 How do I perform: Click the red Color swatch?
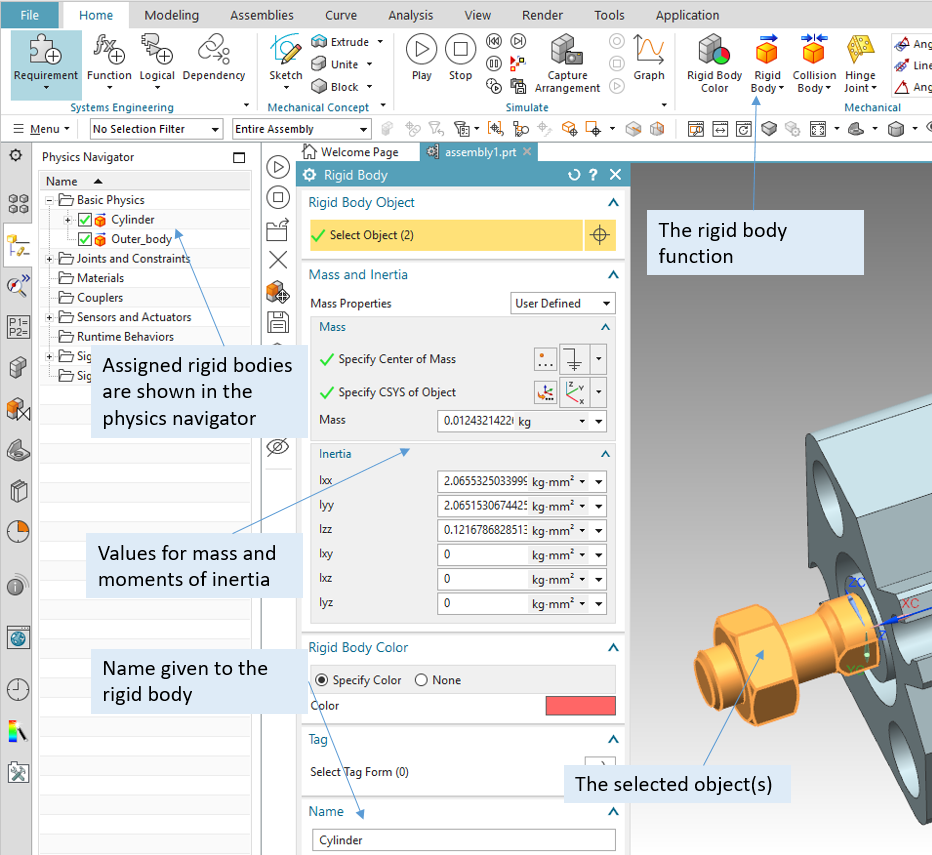[x=581, y=705]
